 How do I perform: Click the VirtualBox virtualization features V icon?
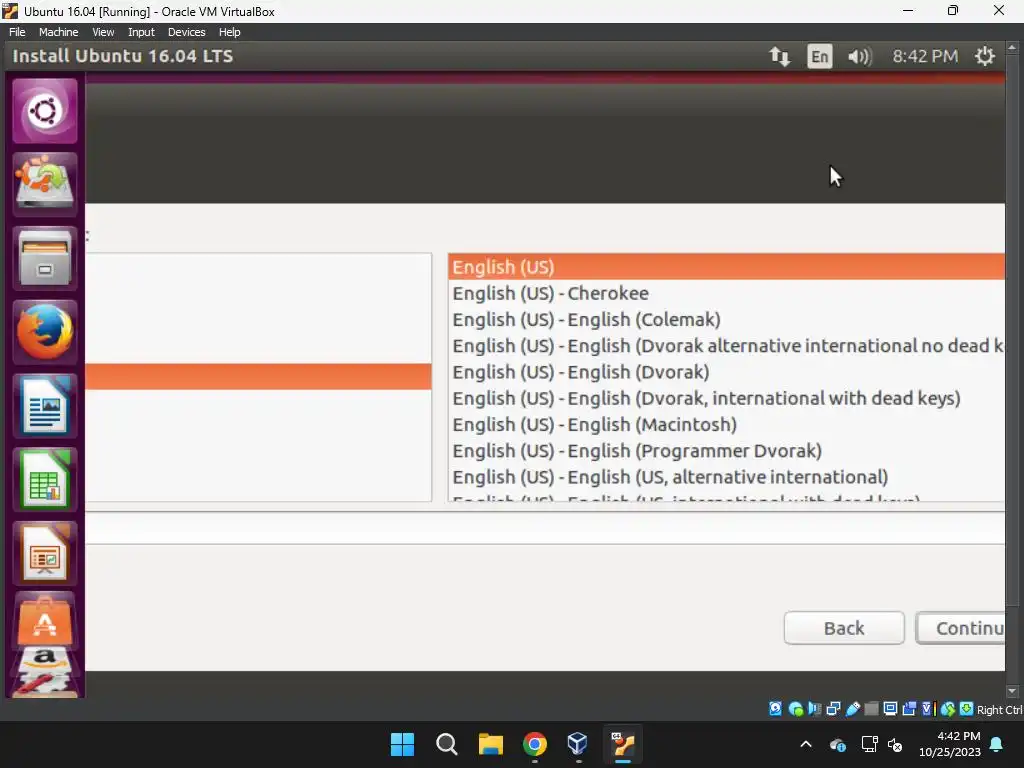pyautogui.click(x=929, y=709)
